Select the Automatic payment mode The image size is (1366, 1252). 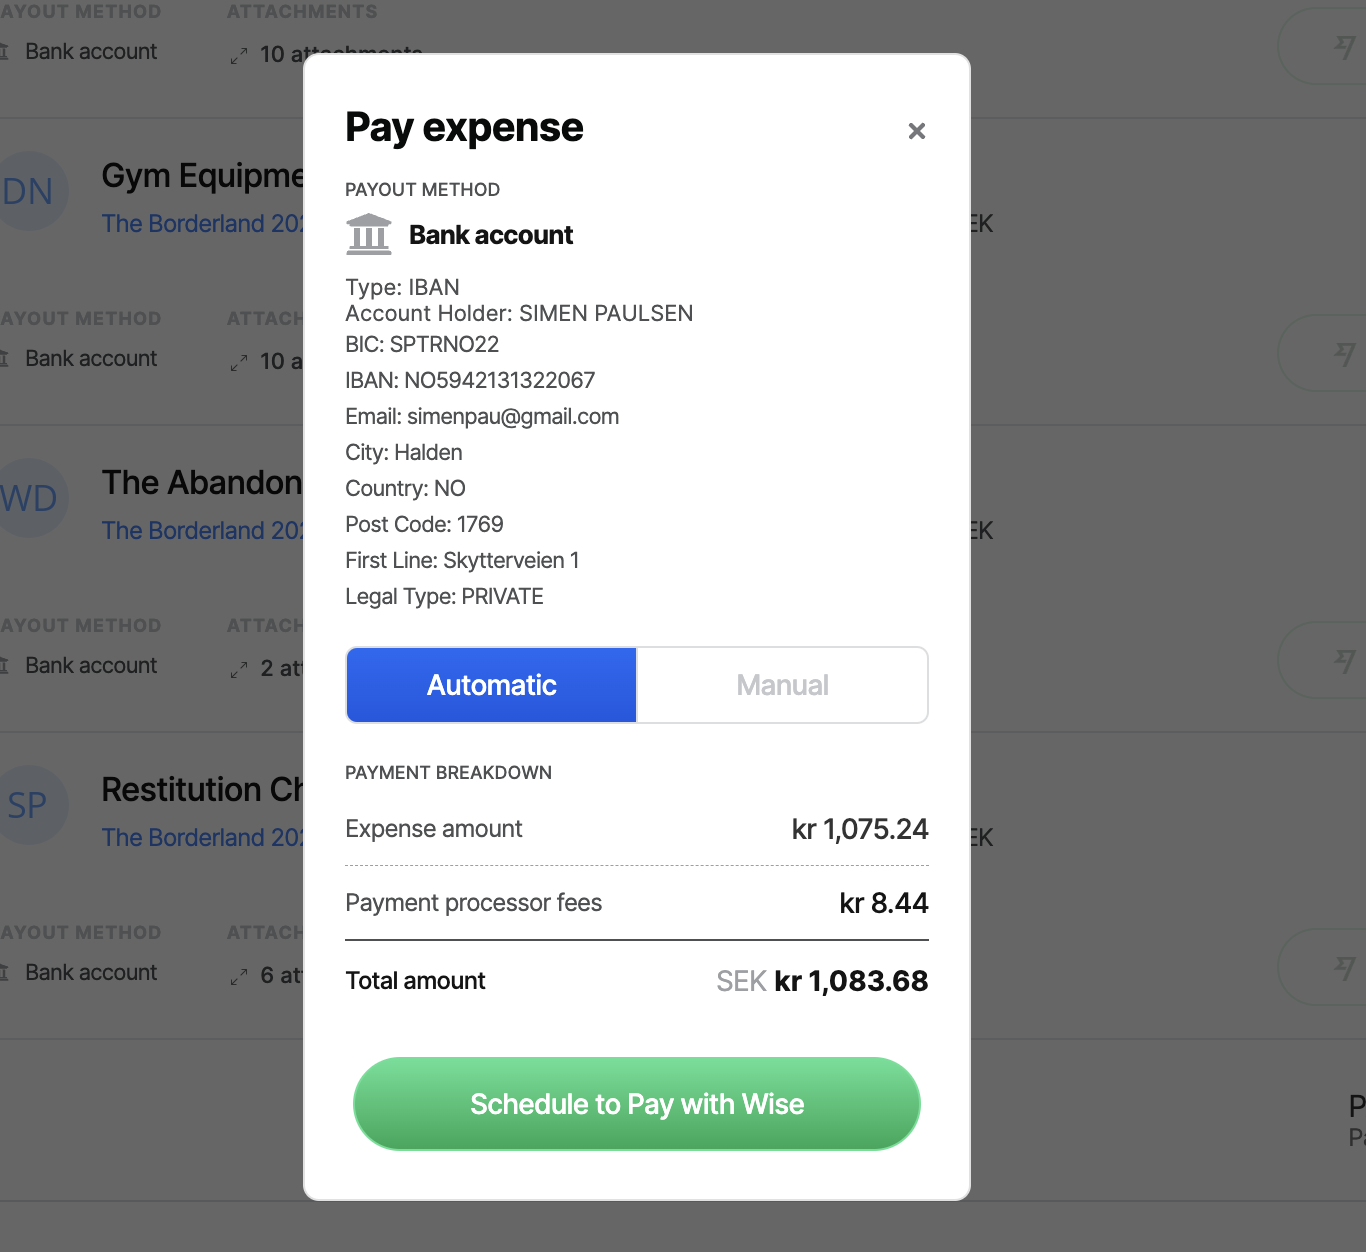coord(492,685)
